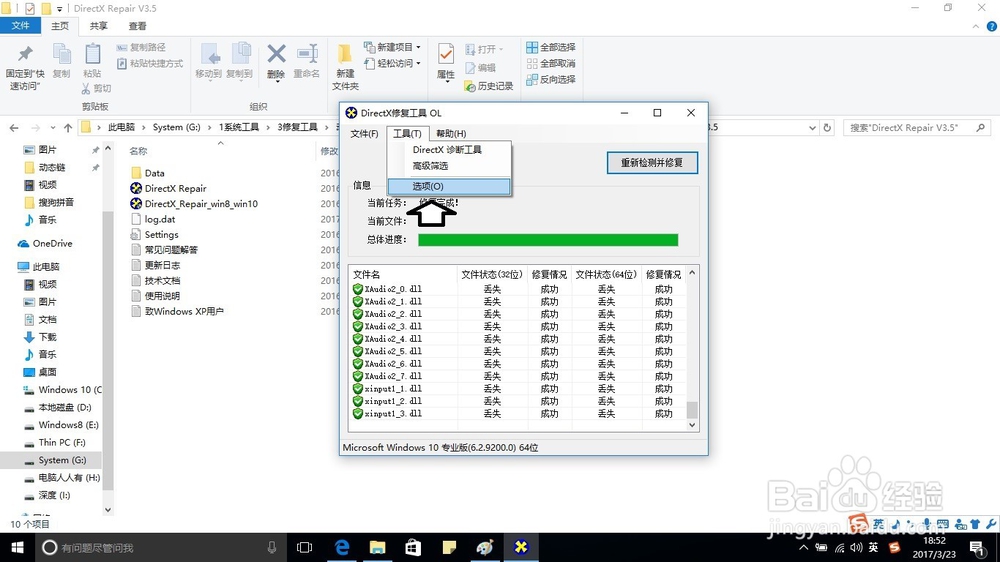
Task: Click the 文件名 column header in results
Action: click(367, 274)
